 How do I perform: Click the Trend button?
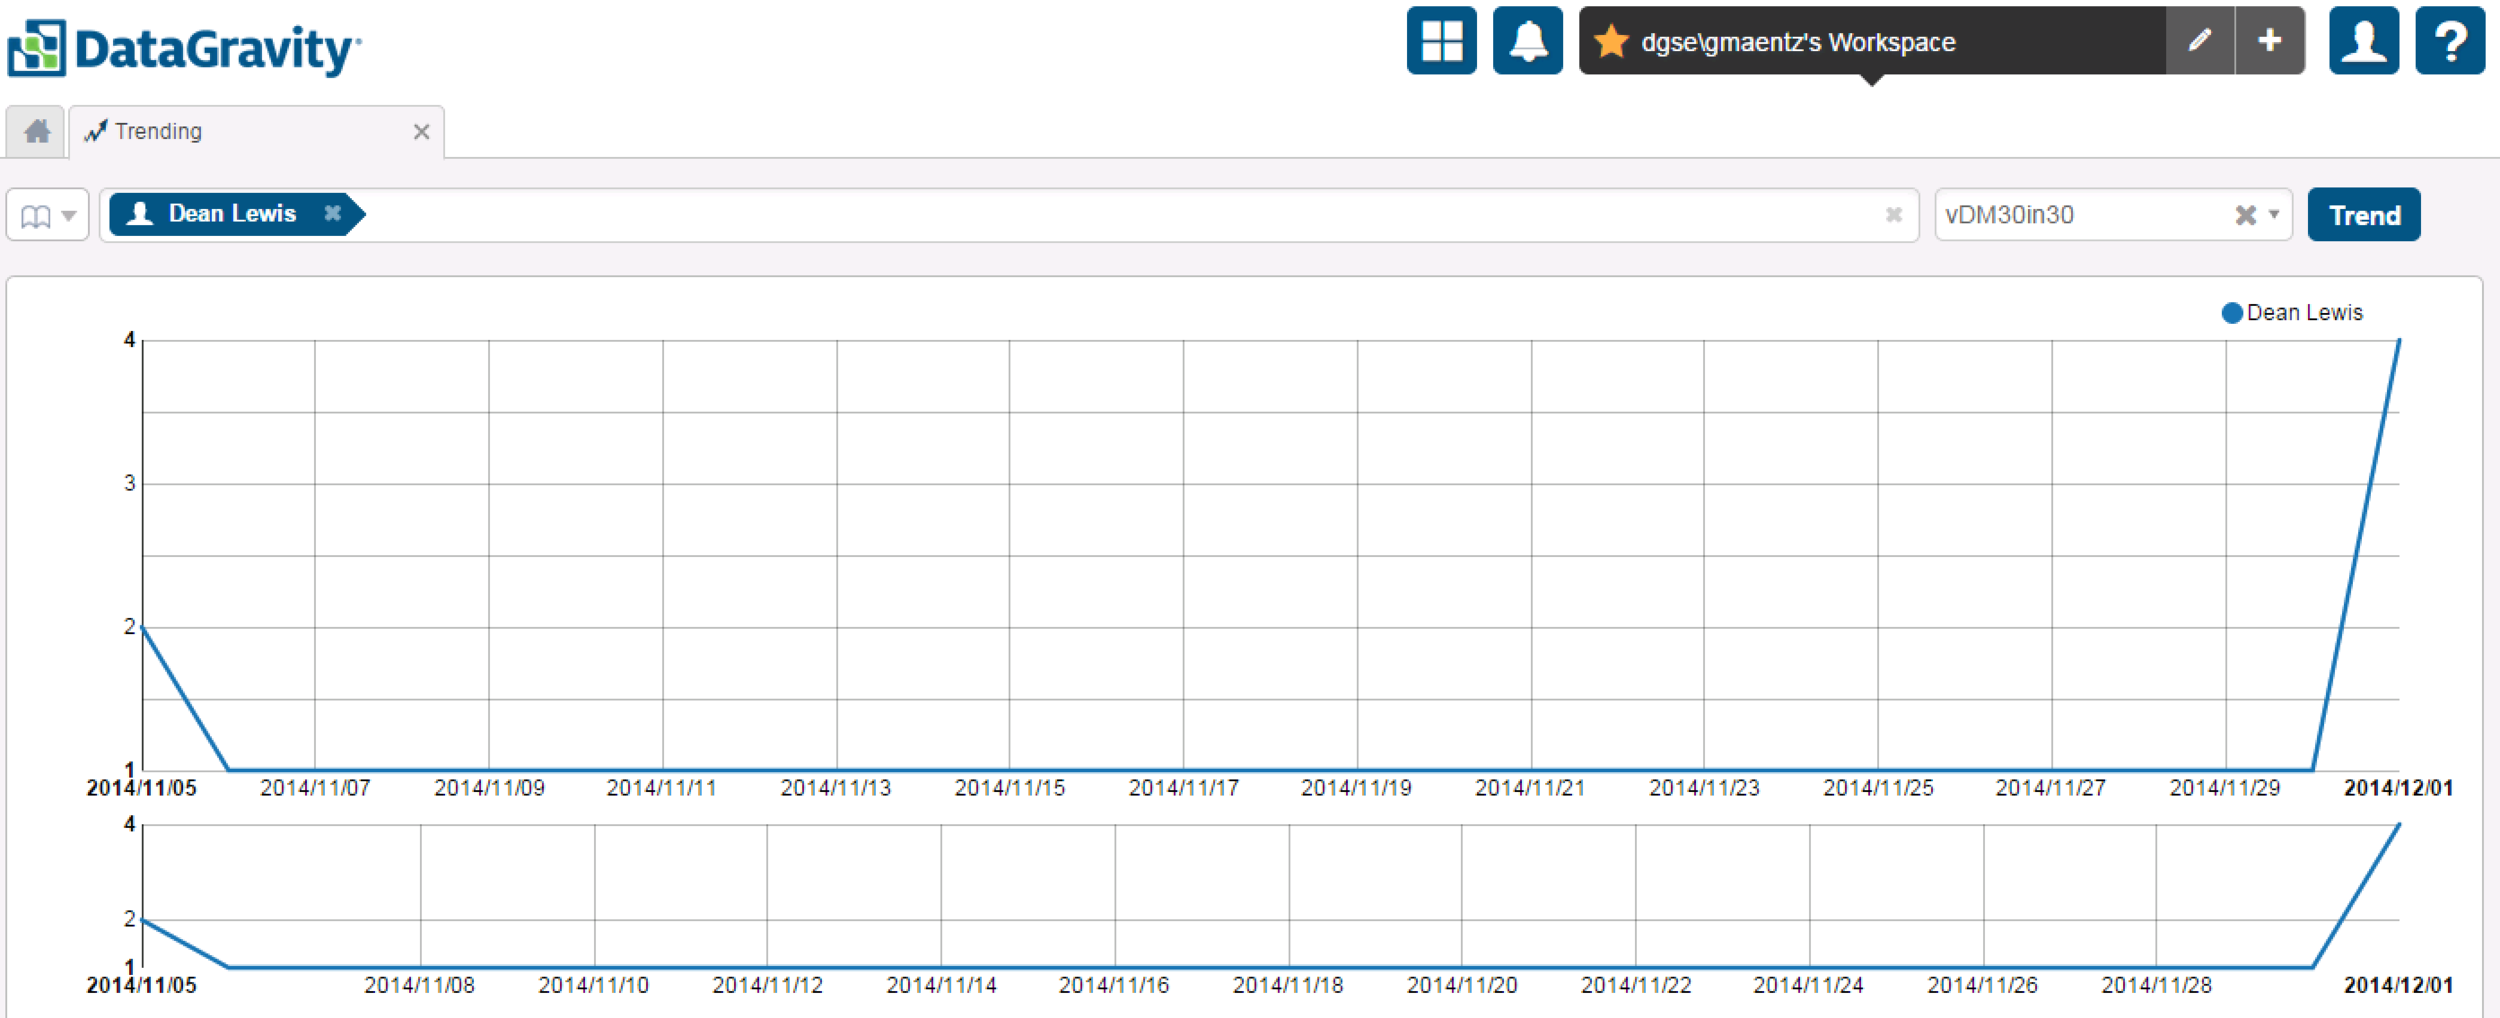(2364, 215)
